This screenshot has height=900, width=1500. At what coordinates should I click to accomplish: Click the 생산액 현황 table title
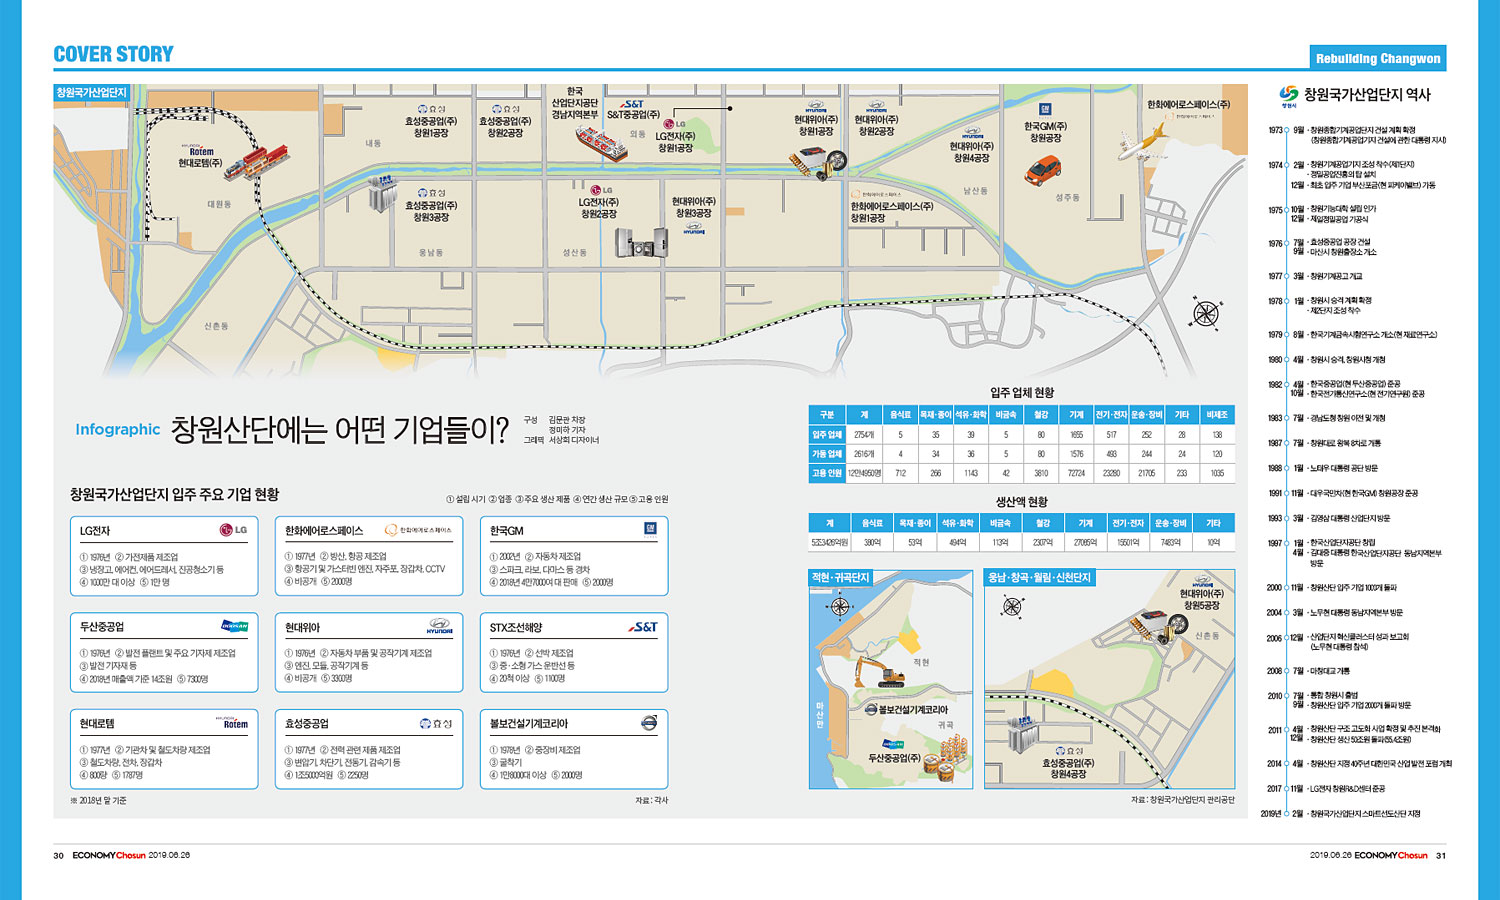point(1022,501)
